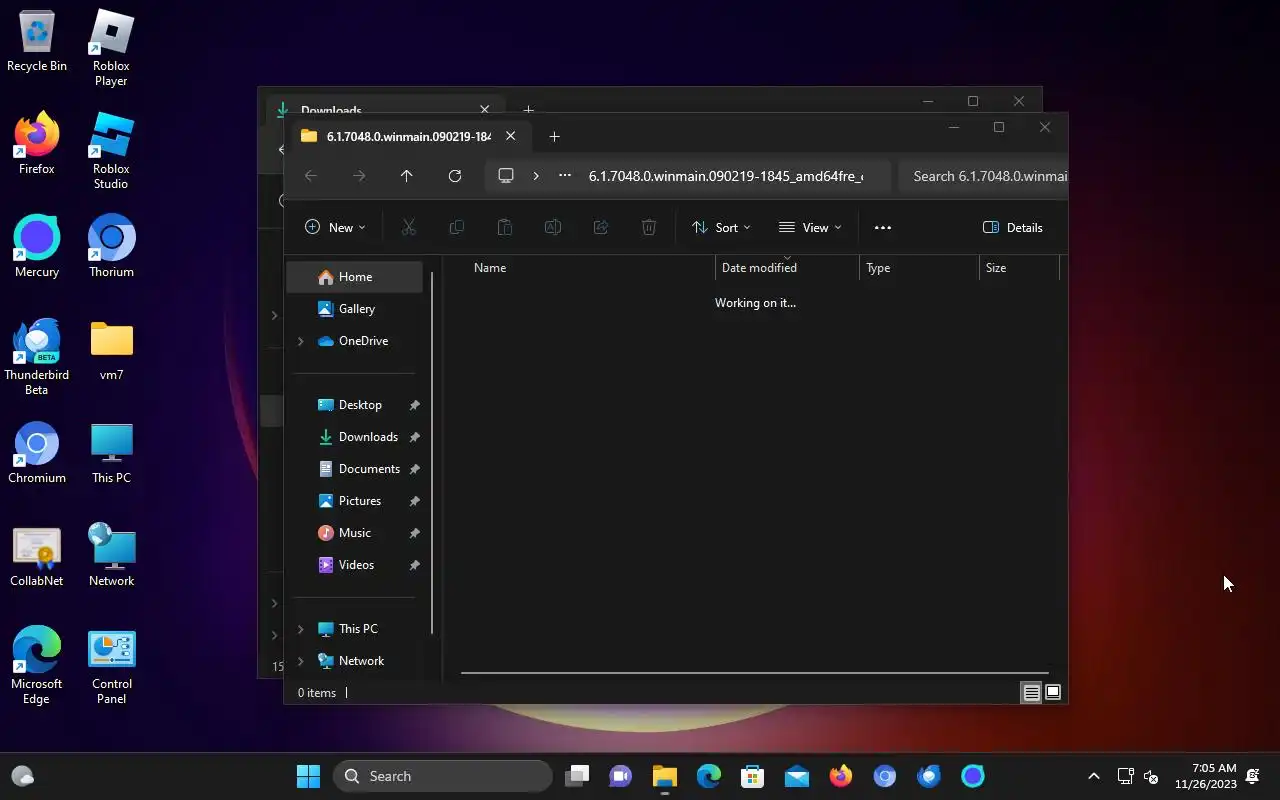This screenshot has width=1280, height=800.
Task: Open the See more ellipsis menu
Action: (882, 228)
